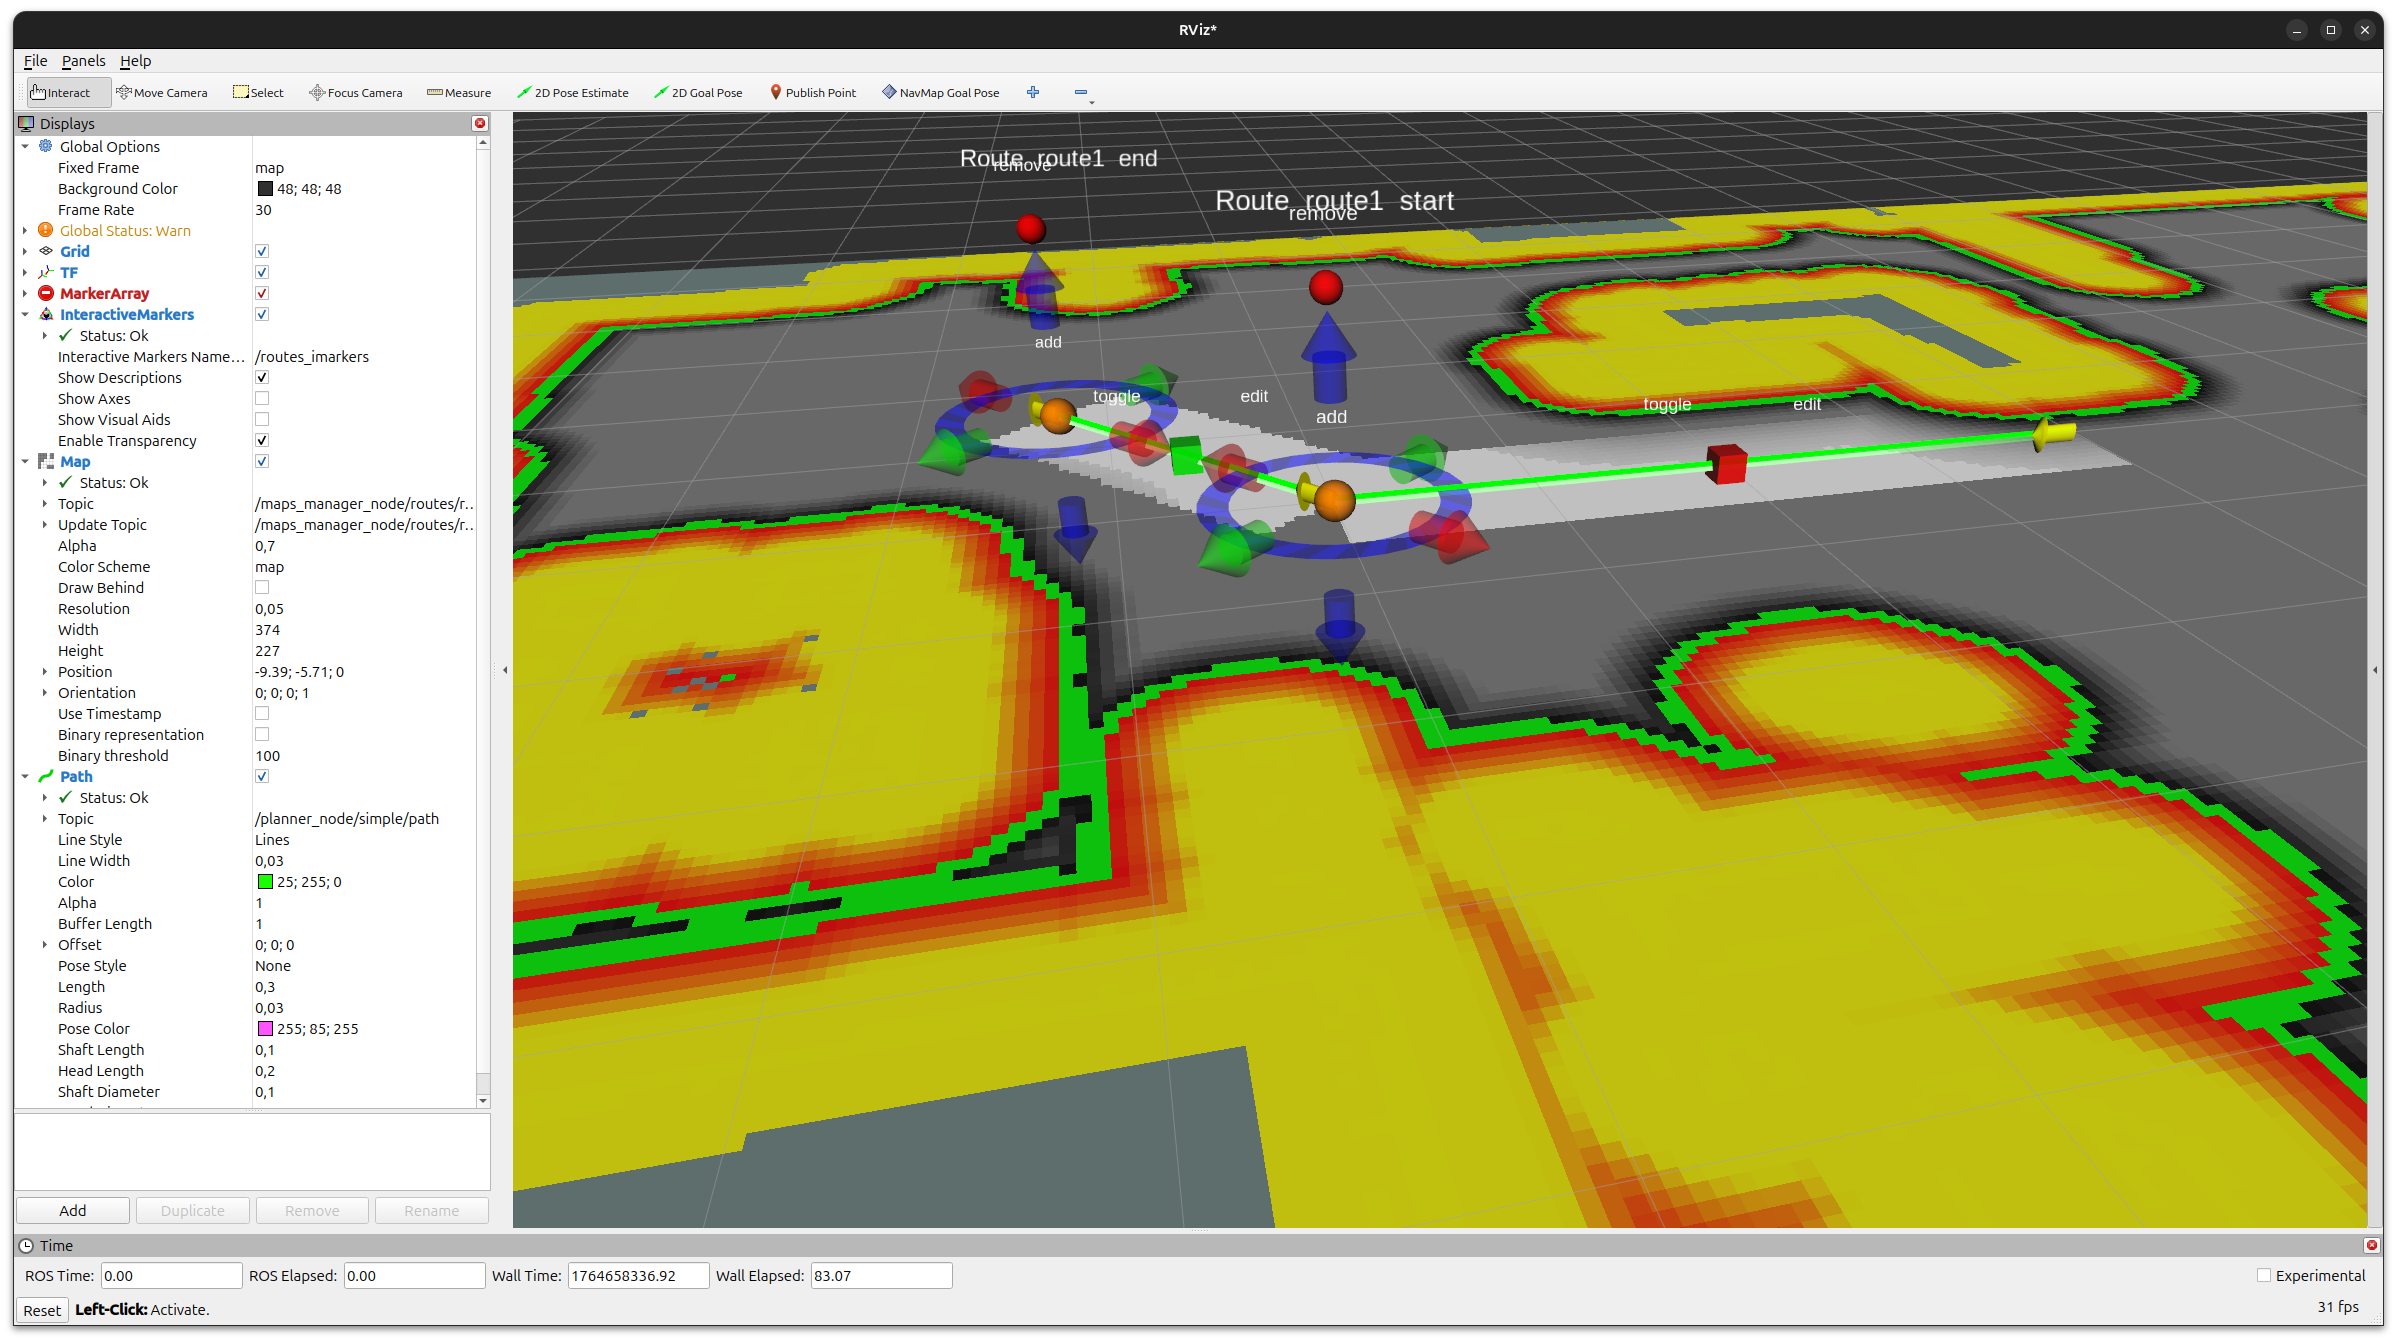Open the File menu

coord(35,60)
